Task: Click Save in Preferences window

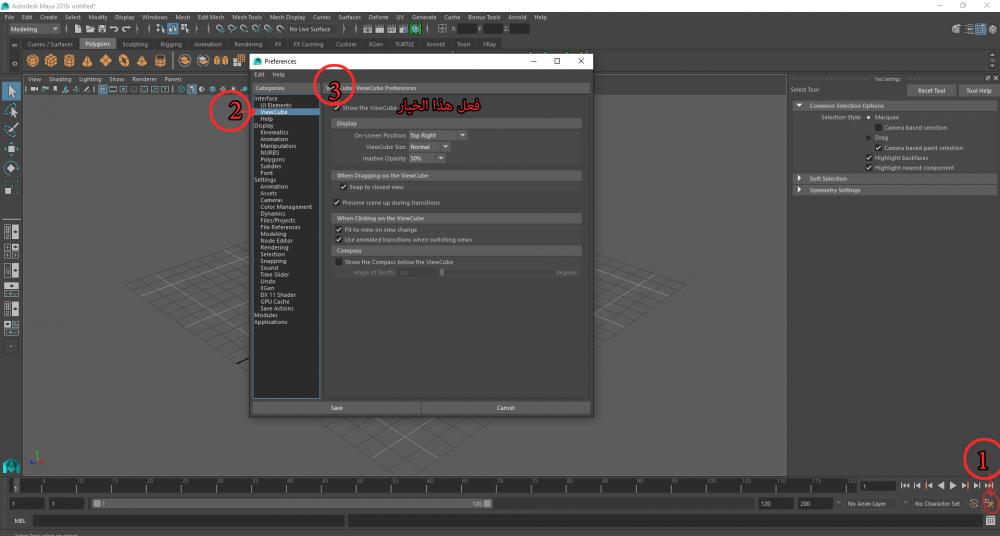Action: click(337, 408)
